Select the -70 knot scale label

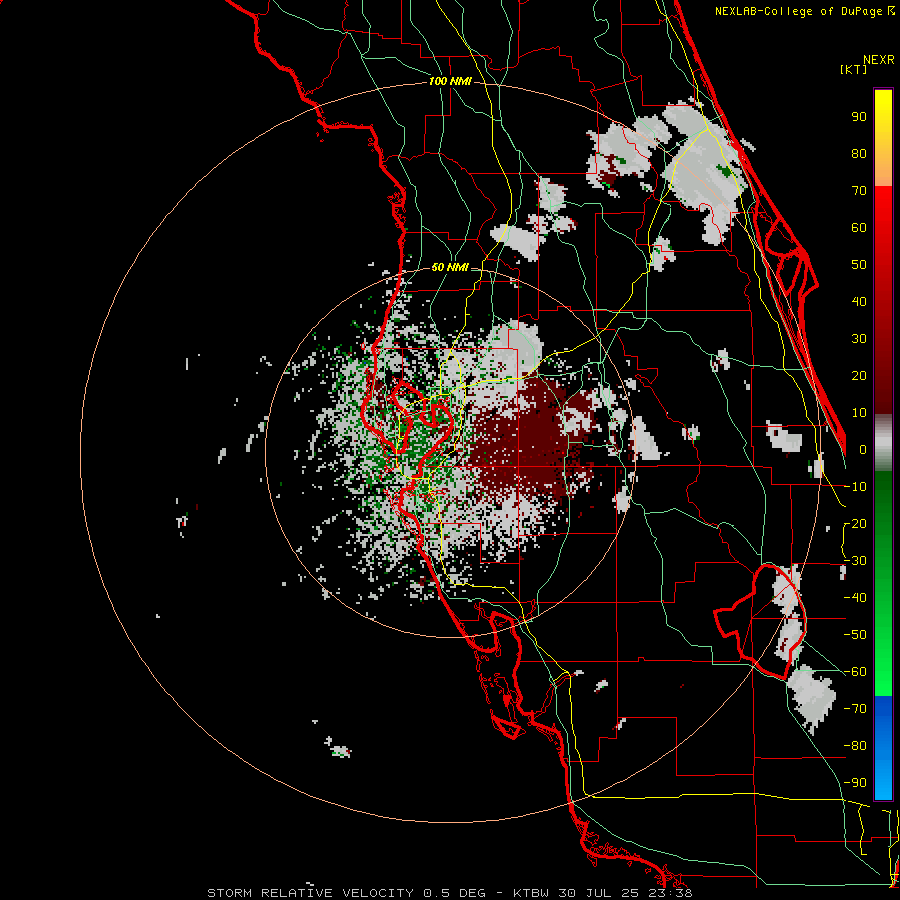pos(855,709)
